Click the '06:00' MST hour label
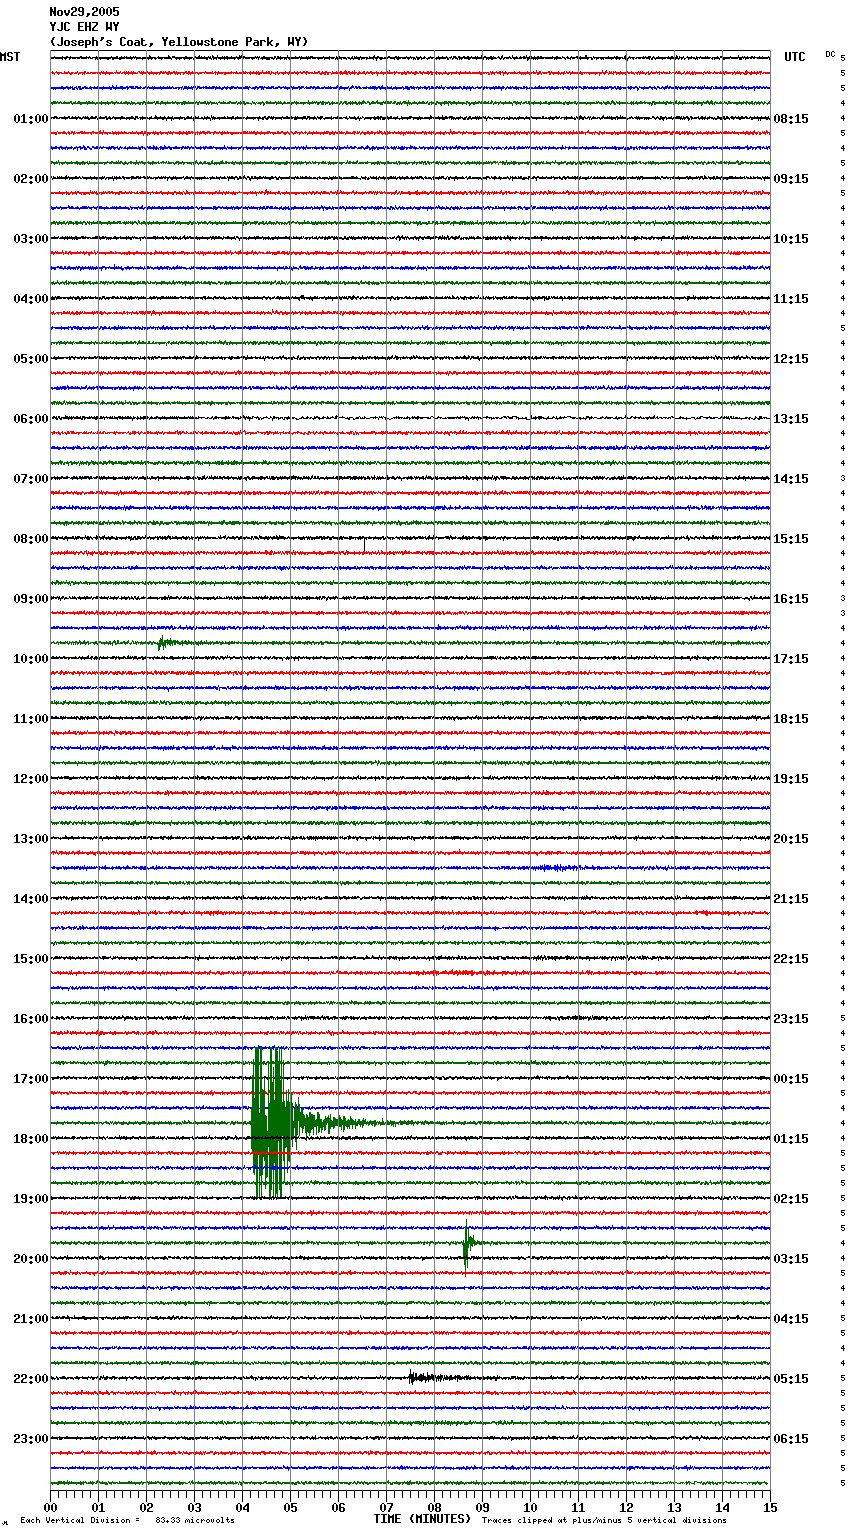The image size is (850, 1534). [x=30, y=419]
